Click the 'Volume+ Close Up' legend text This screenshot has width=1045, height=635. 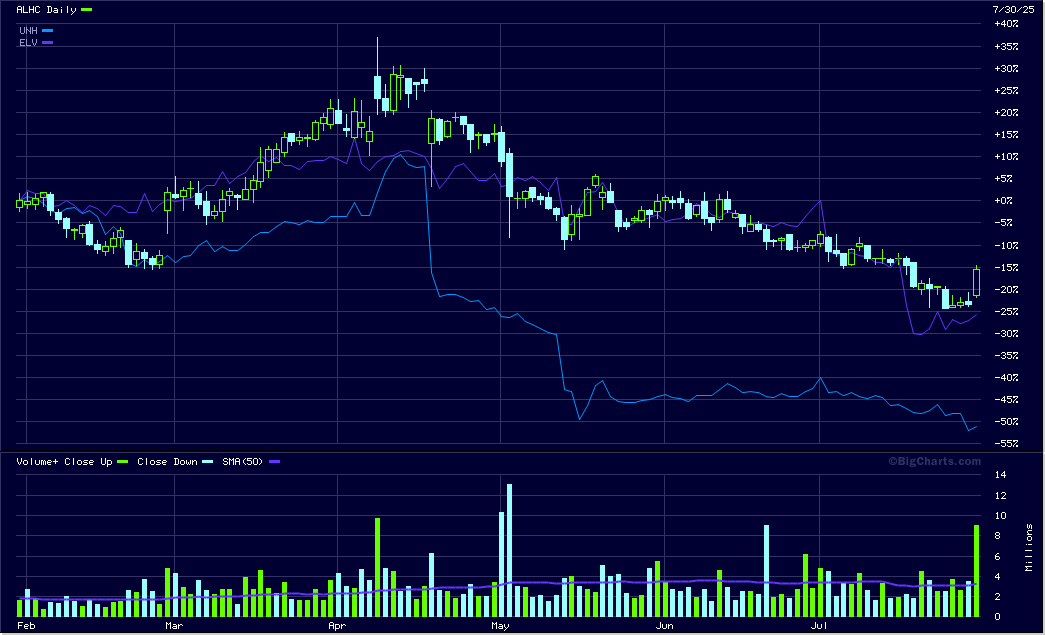[64, 462]
